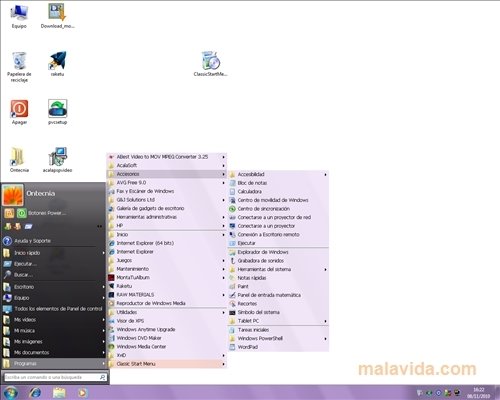Open the pvcsetup desktop icon
This screenshot has width=500, height=400.
point(57,112)
